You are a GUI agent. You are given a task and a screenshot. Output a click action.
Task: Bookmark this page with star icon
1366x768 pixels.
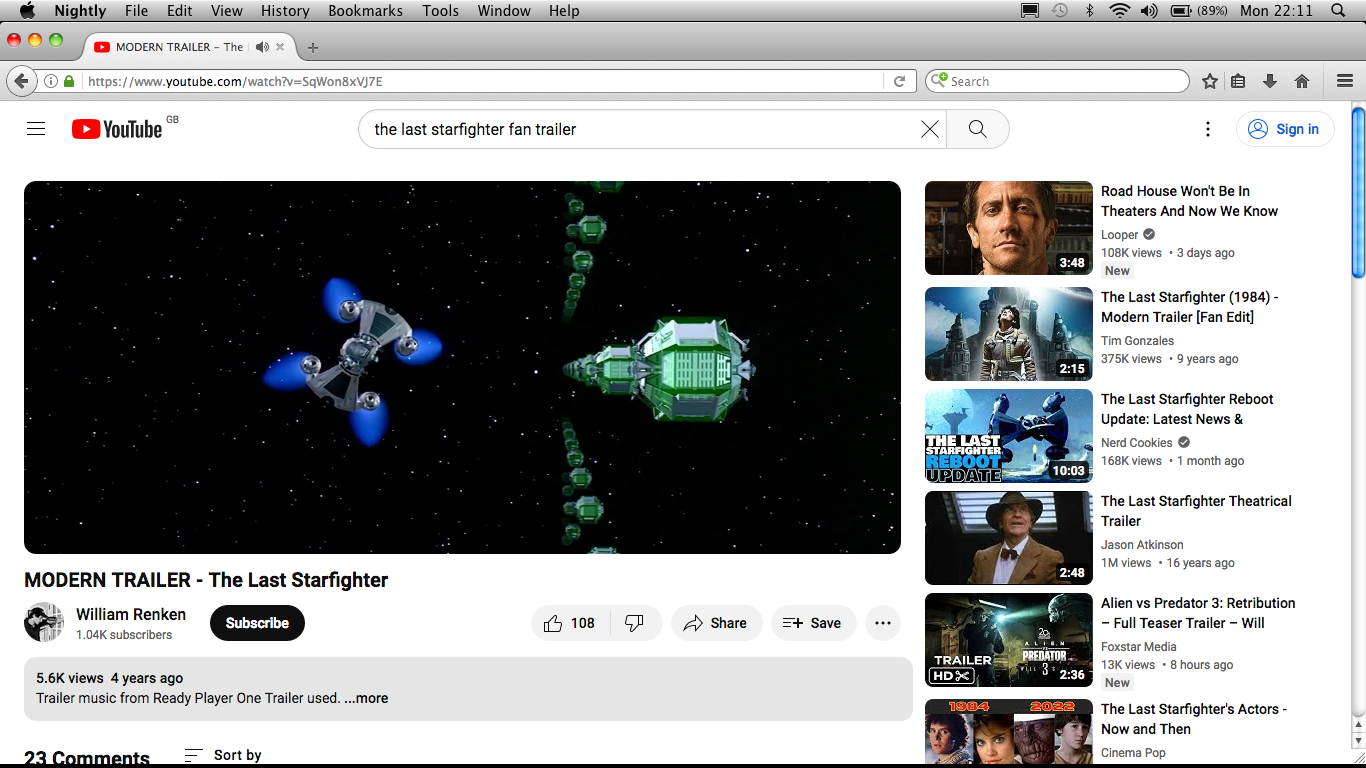pos(1210,81)
